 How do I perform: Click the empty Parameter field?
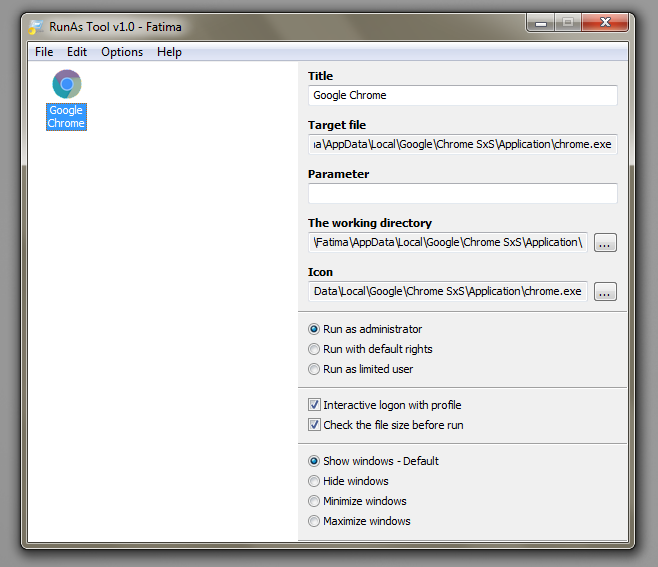pos(462,193)
